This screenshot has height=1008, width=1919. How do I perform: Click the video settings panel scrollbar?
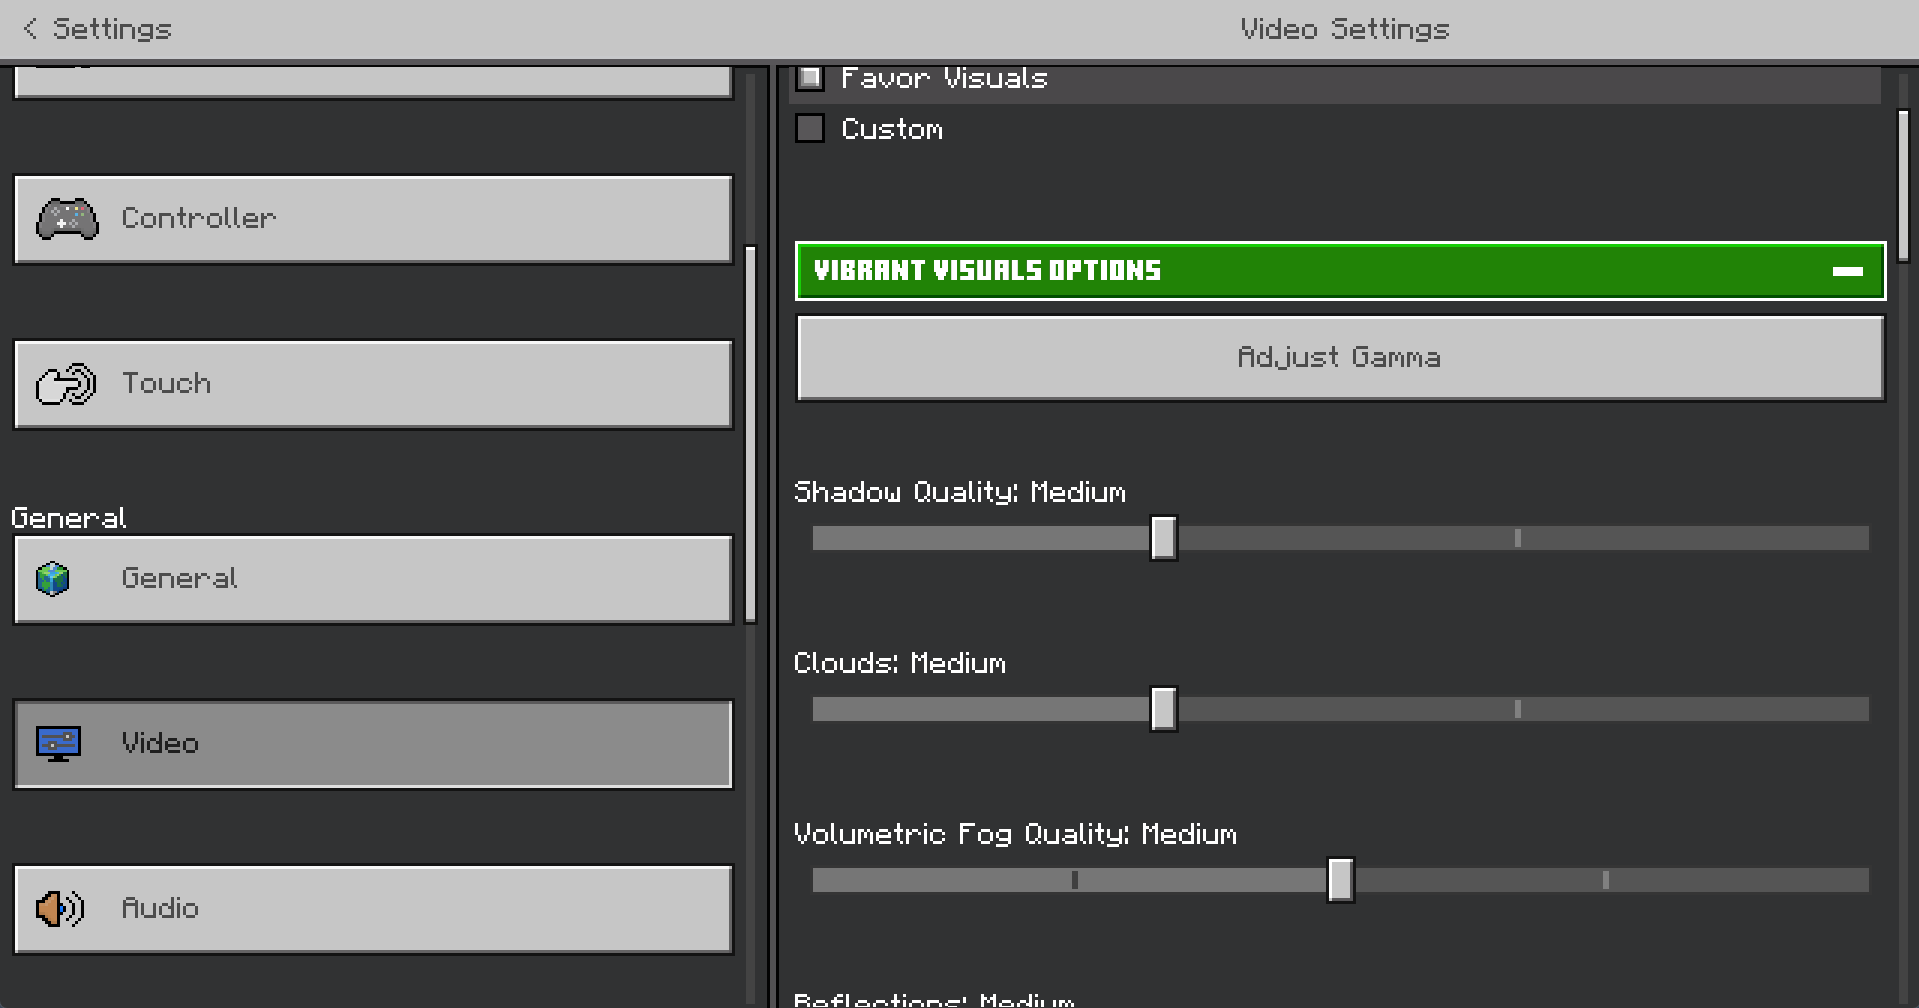[x=1904, y=186]
